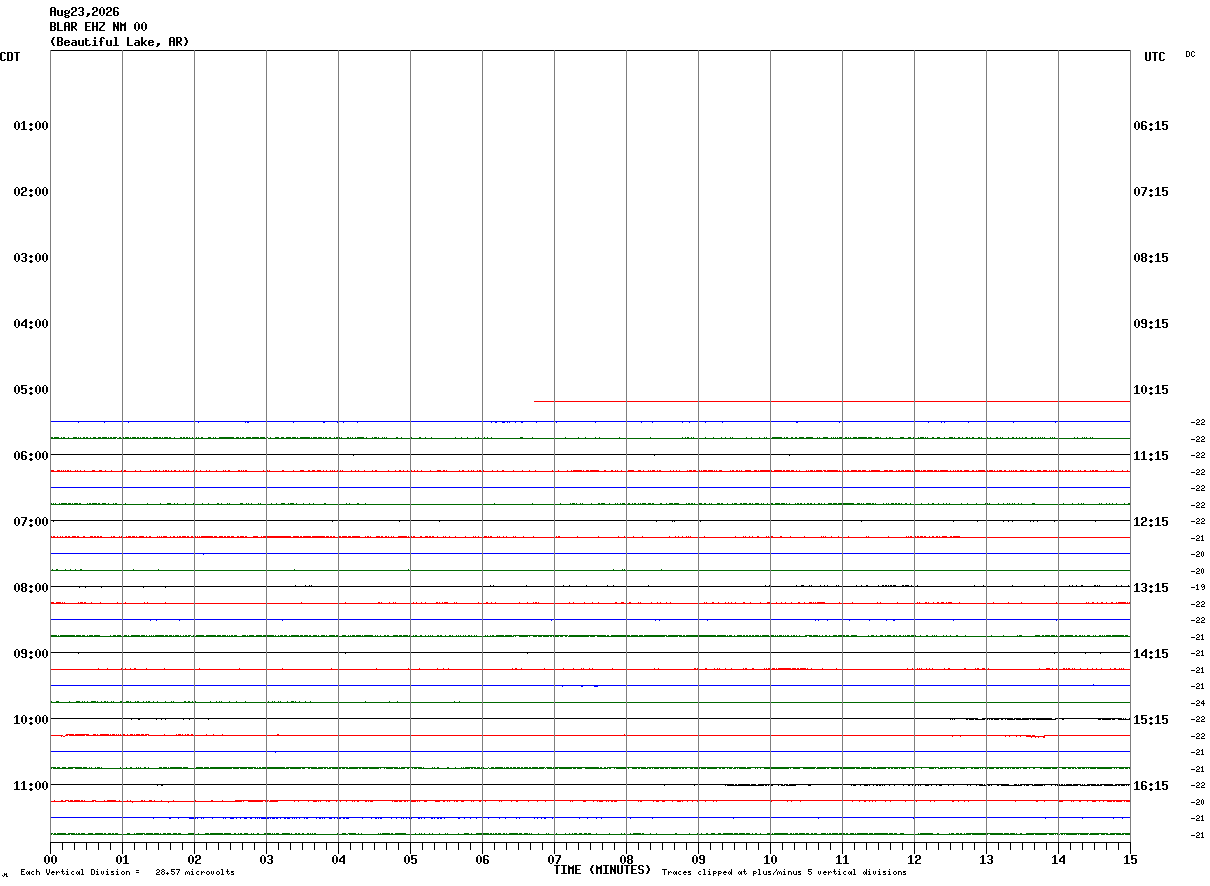
Task: Click the 10:00 CDT time label
Action: pos(31,720)
